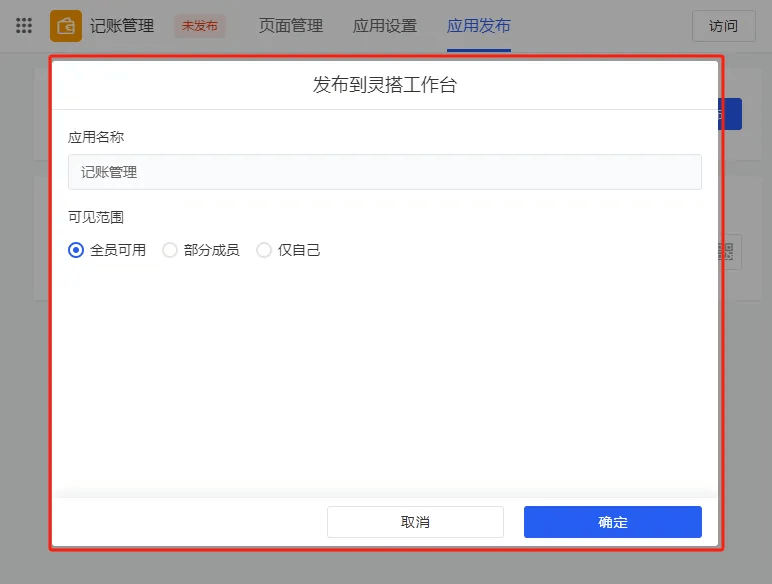
Task: Open the nine-dot app grid launcher
Action: (x=24, y=26)
